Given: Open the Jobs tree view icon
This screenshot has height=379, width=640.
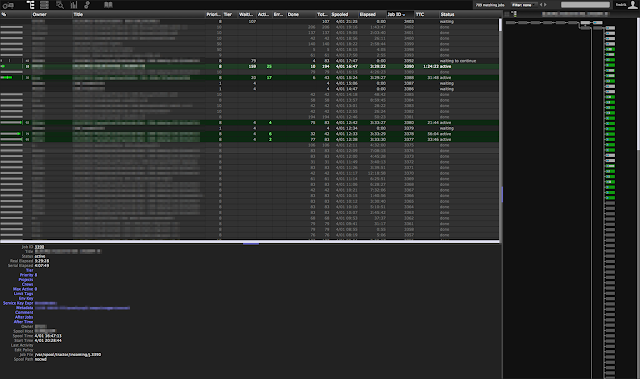Looking at the screenshot, I should 31,5.
